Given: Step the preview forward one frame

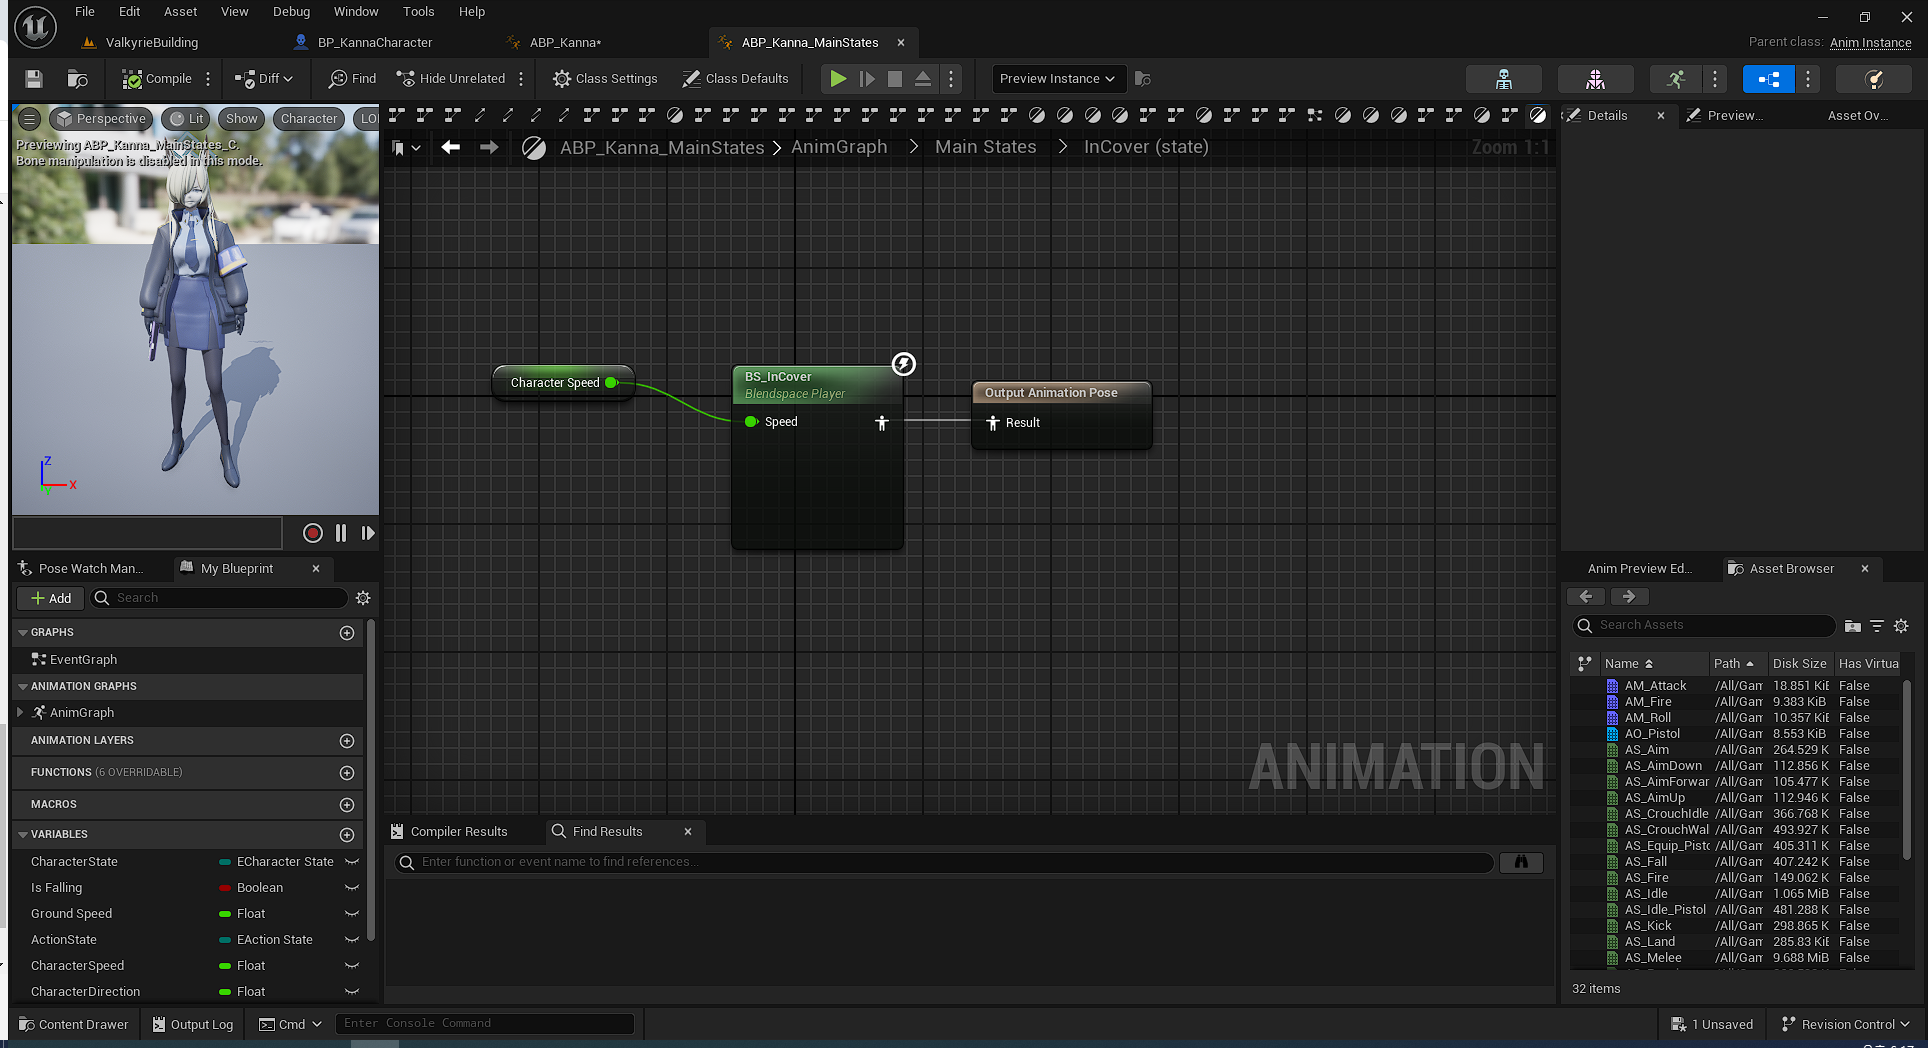Looking at the screenshot, I should pos(368,533).
